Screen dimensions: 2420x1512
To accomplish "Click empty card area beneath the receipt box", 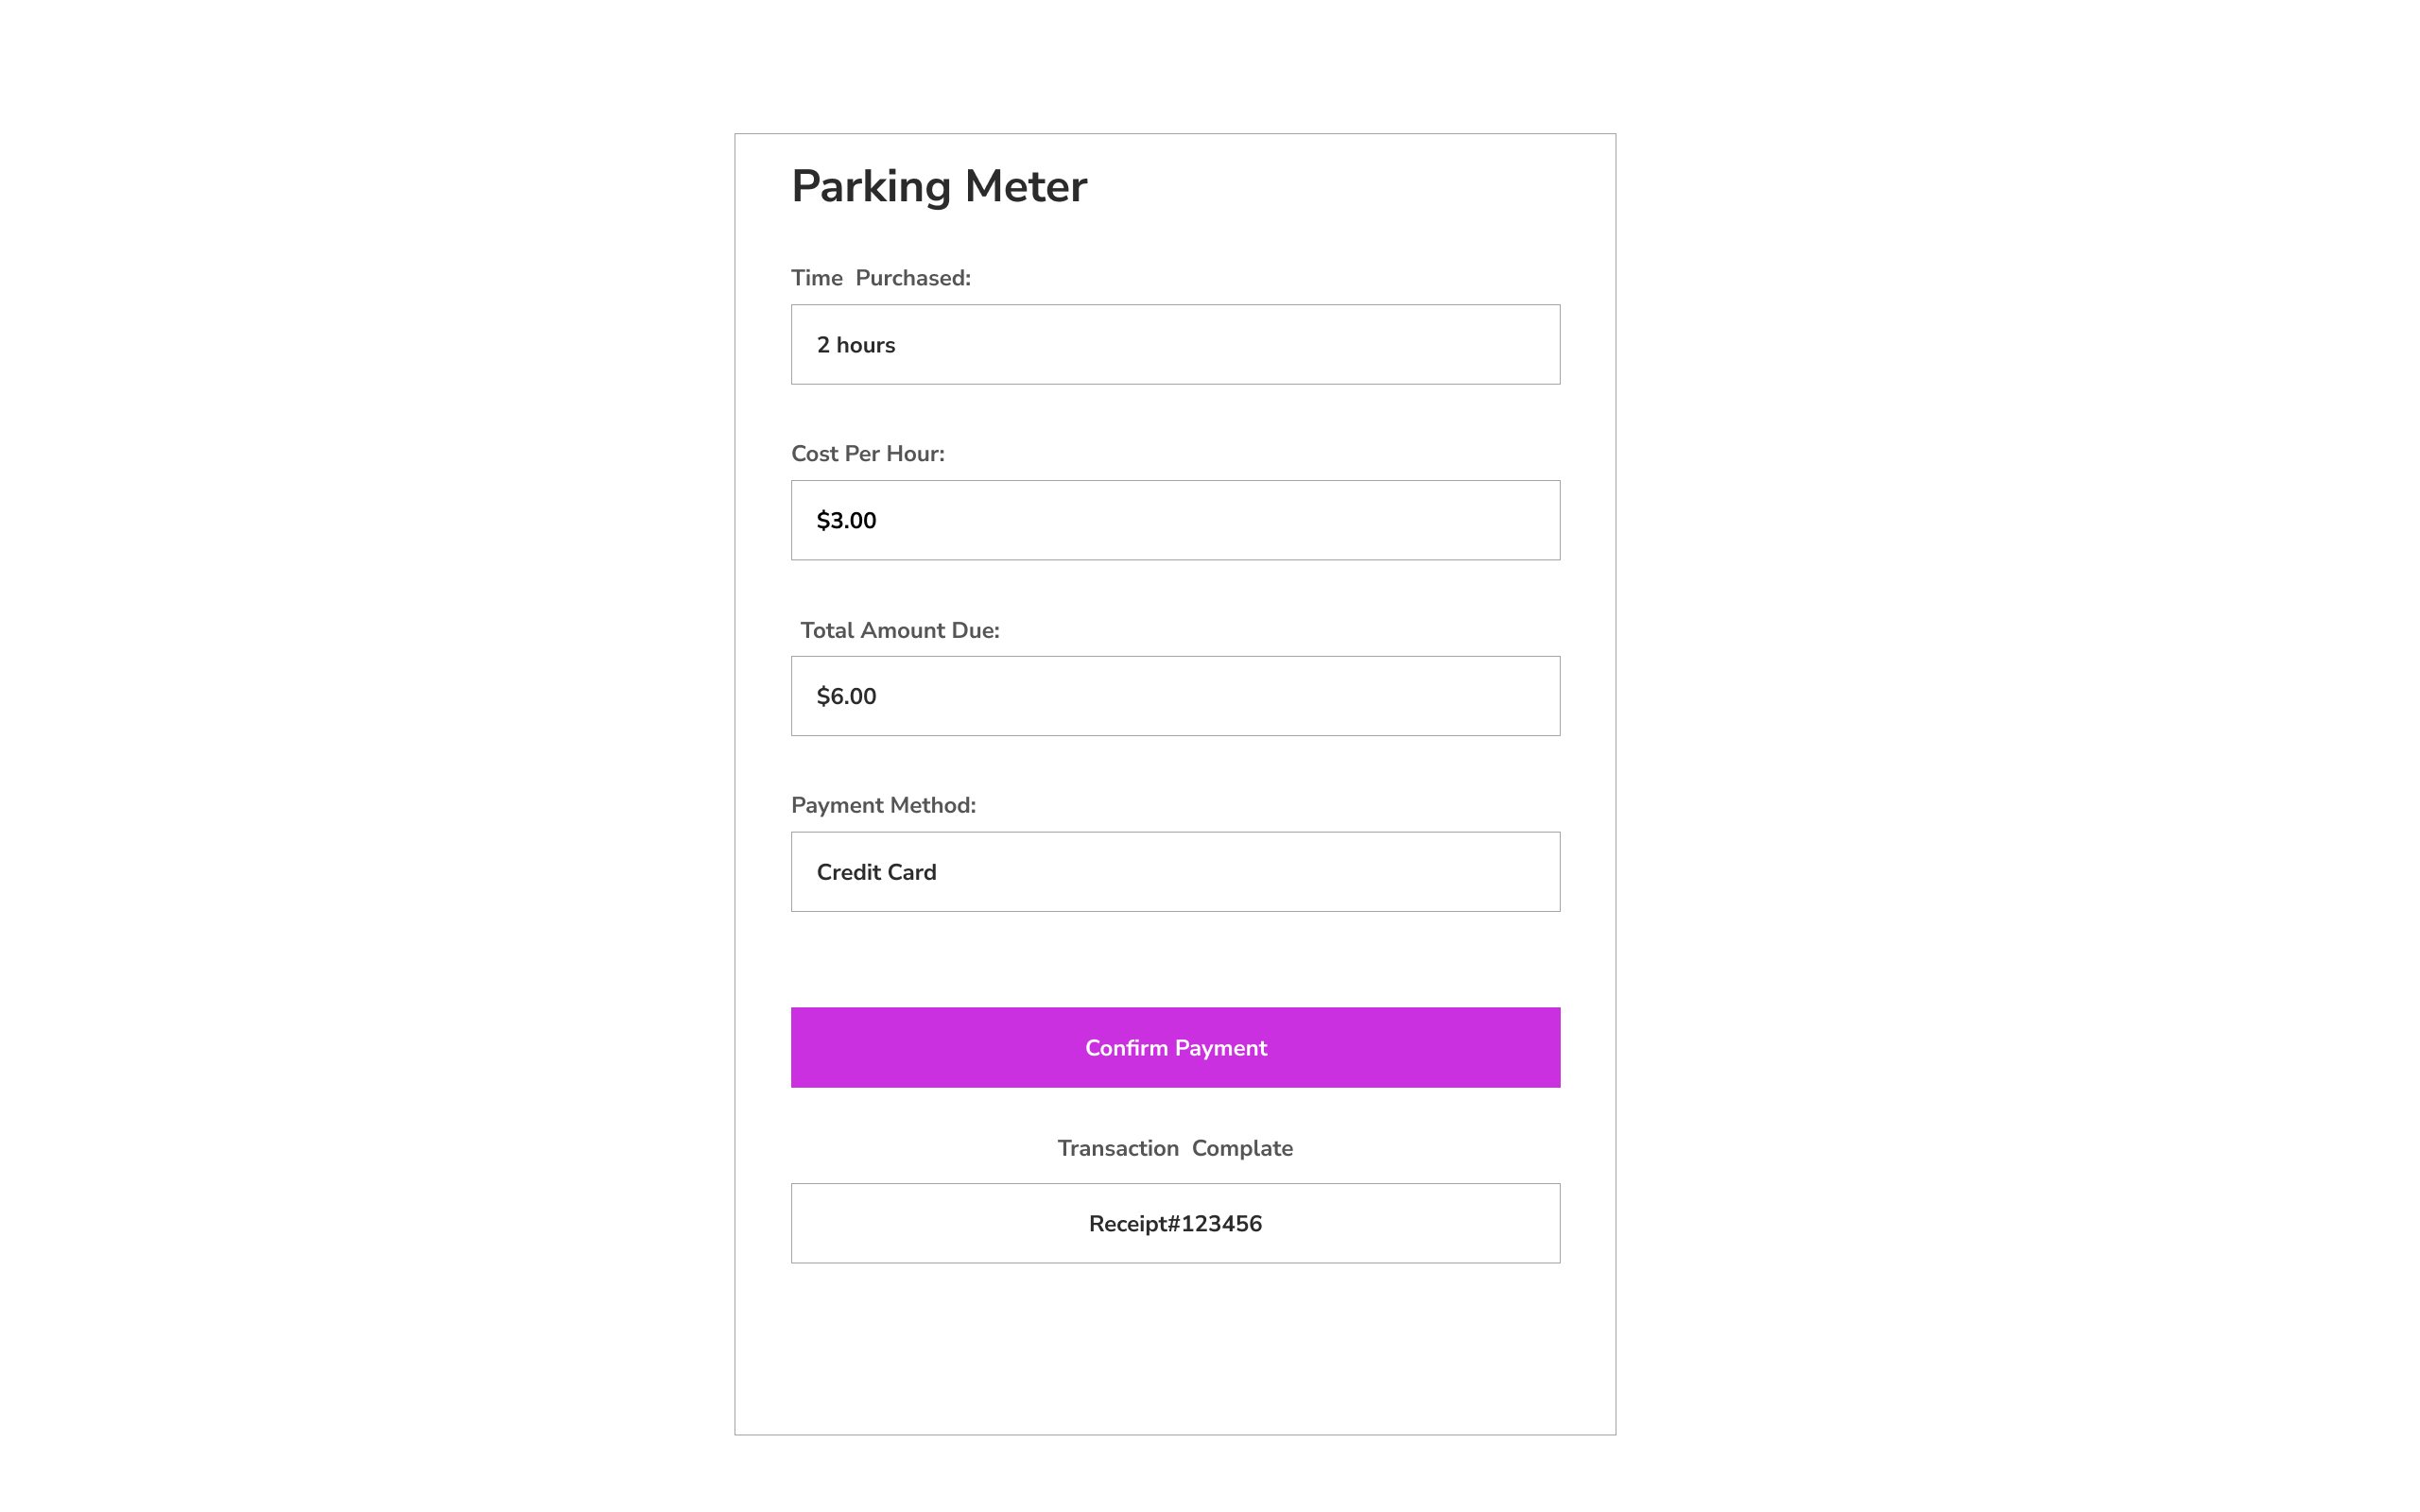I will (1175, 1350).
